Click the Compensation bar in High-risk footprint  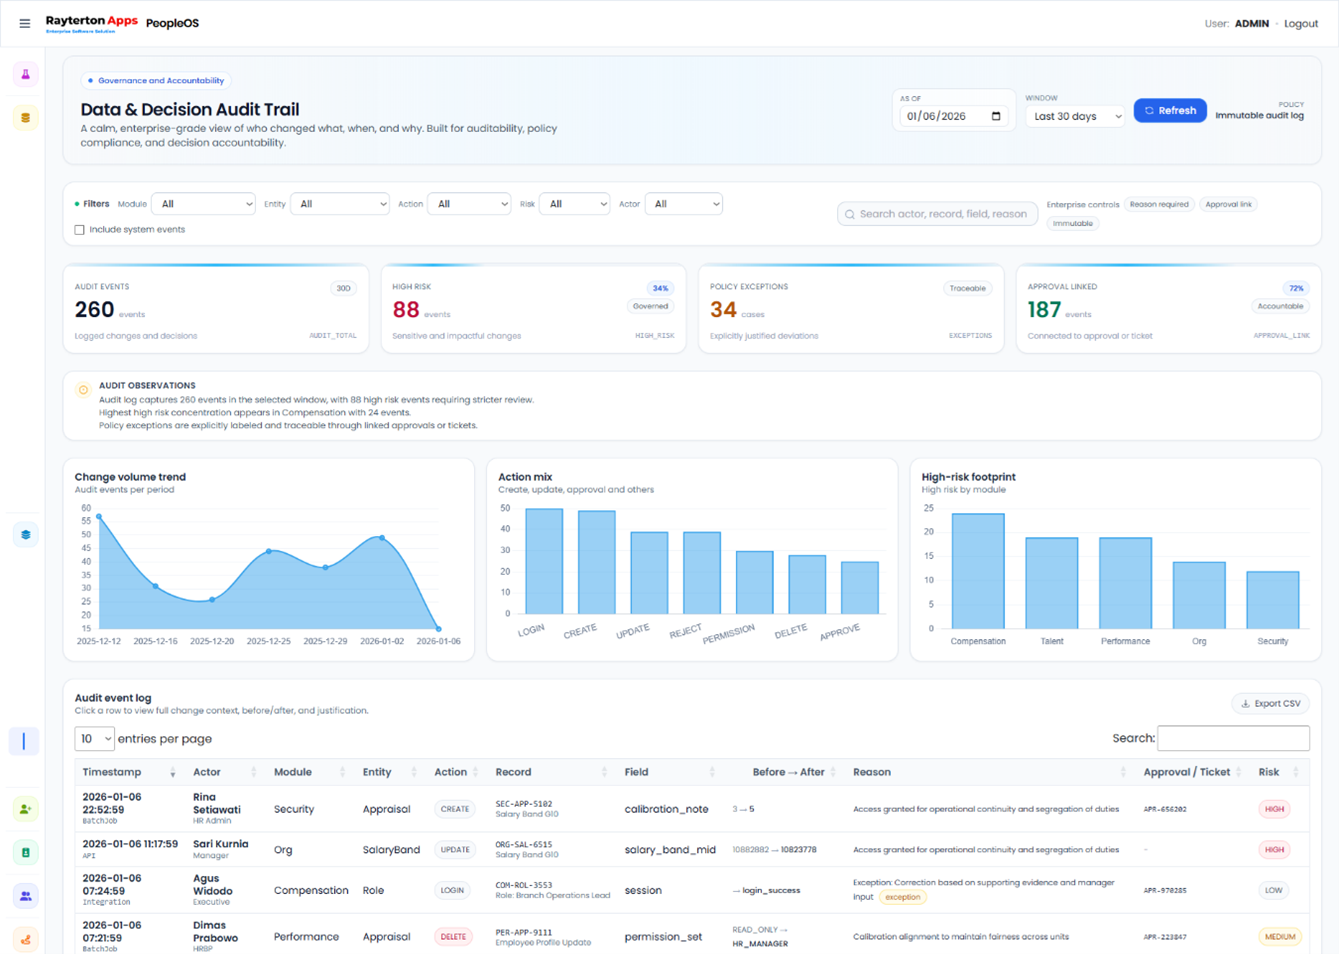(x=977, y=571)
